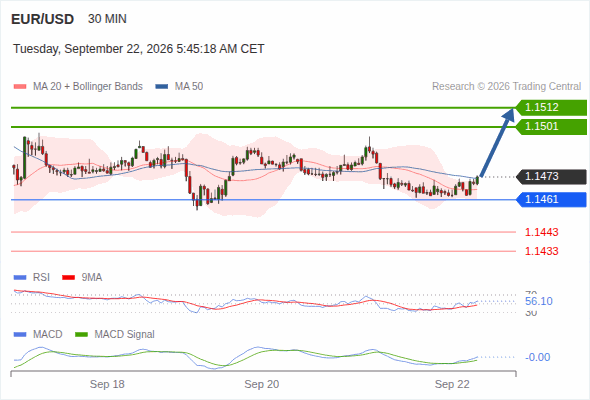
Task: Click the 1.1501 green resistance tag
Action: (x=551, y=126)
